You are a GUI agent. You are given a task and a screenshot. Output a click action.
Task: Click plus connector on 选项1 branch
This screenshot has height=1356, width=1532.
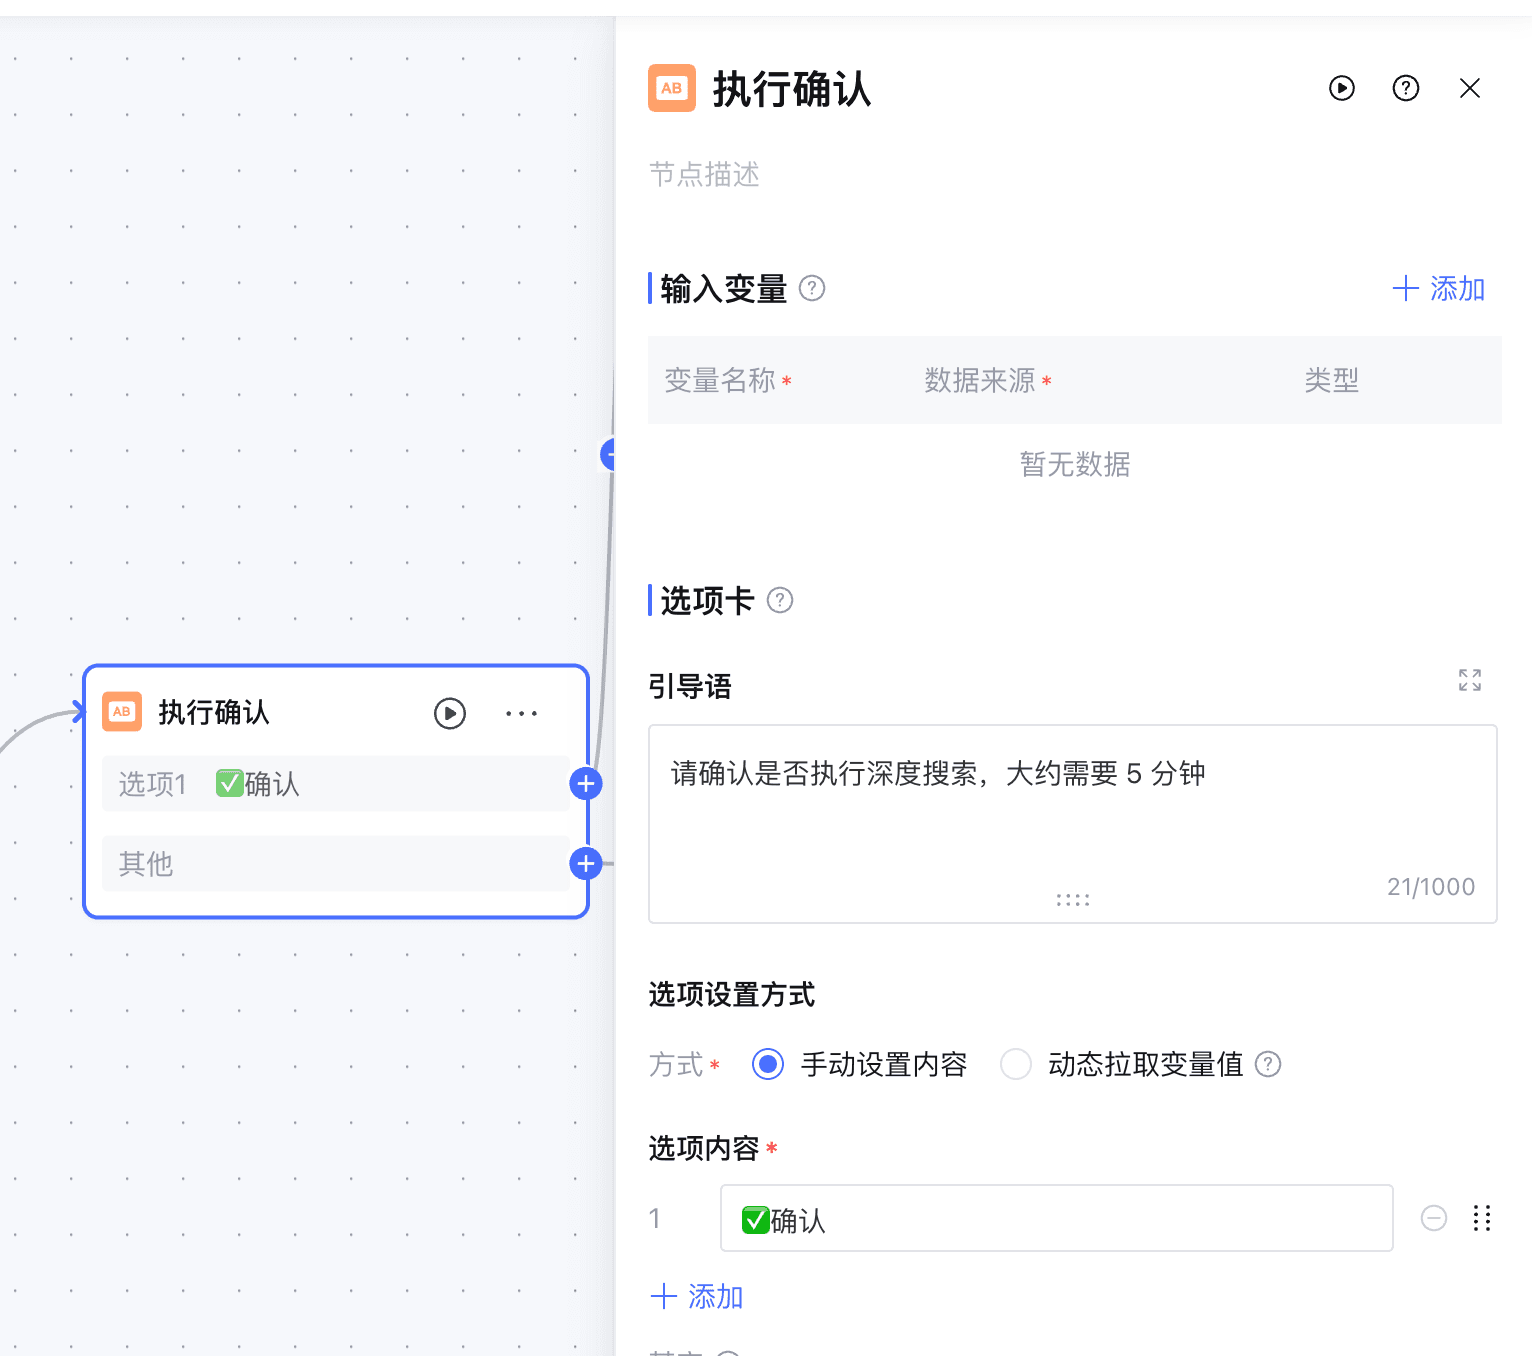(x=586, y=784)
